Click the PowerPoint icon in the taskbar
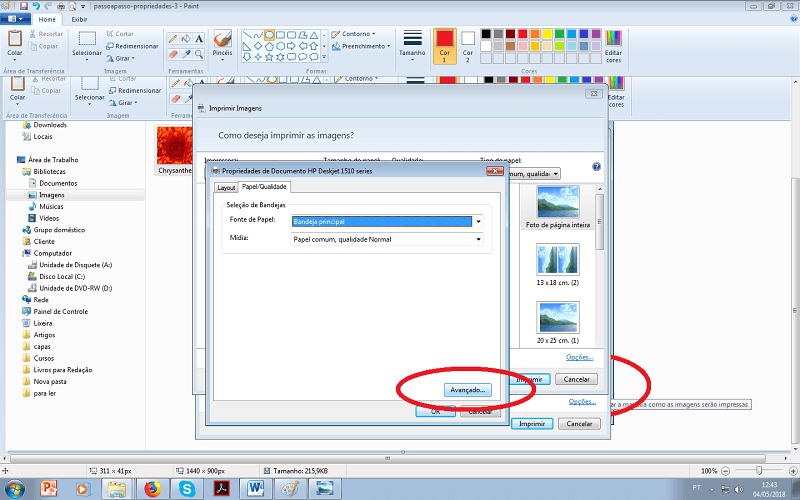This screenshot has height=500, width=800. 49,488
